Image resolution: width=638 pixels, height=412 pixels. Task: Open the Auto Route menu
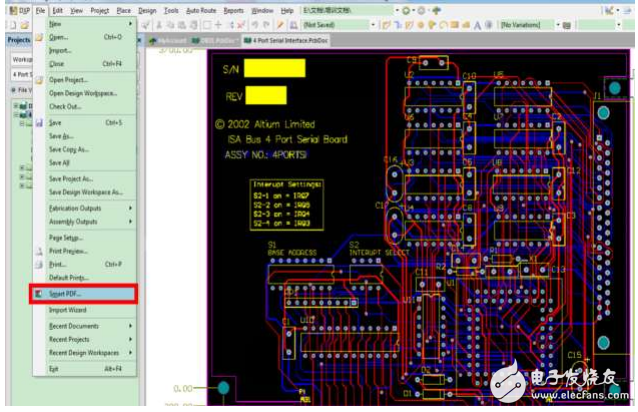[x=201, y=9]
